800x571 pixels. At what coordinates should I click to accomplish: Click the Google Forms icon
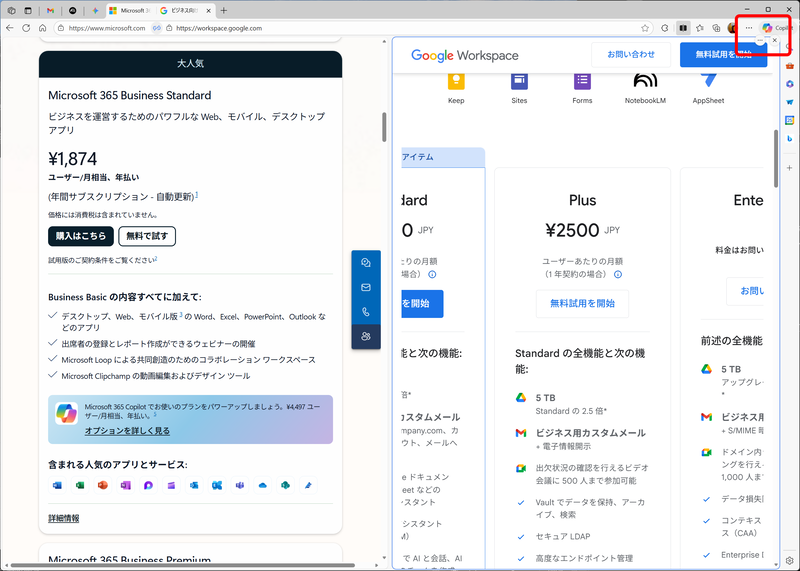click(x=582, y=82)
